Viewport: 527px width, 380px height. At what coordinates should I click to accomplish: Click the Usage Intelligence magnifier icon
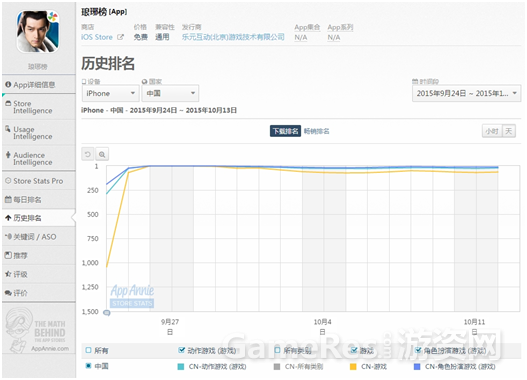[x=8, y=129]
